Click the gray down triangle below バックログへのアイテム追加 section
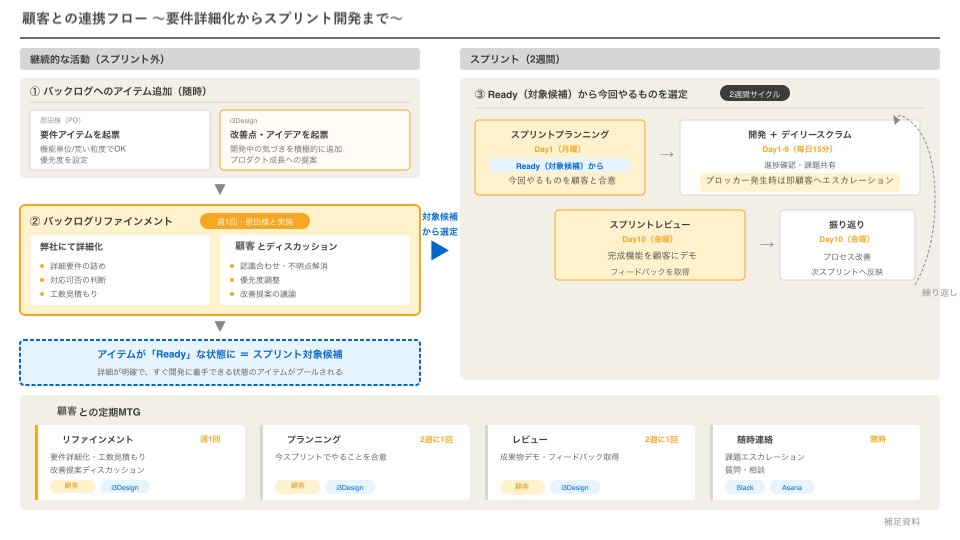 click(220, 190)
